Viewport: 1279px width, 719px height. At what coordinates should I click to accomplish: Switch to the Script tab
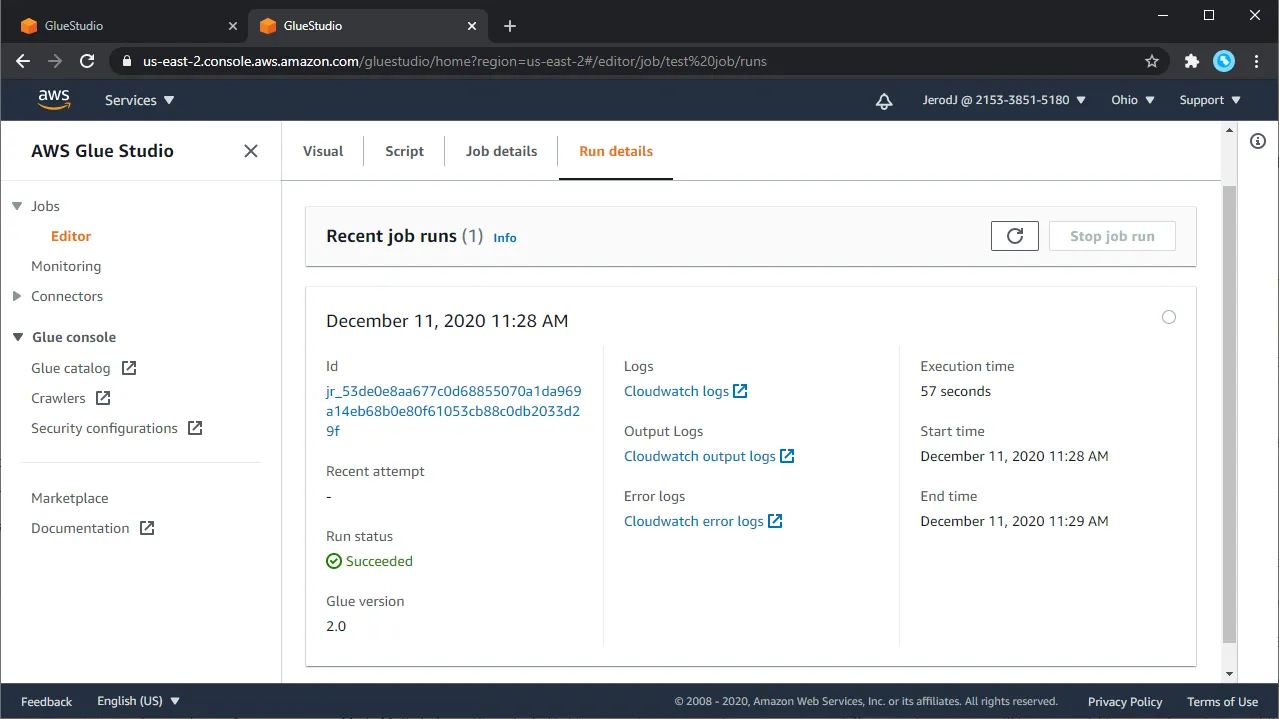tap(404, 151)
